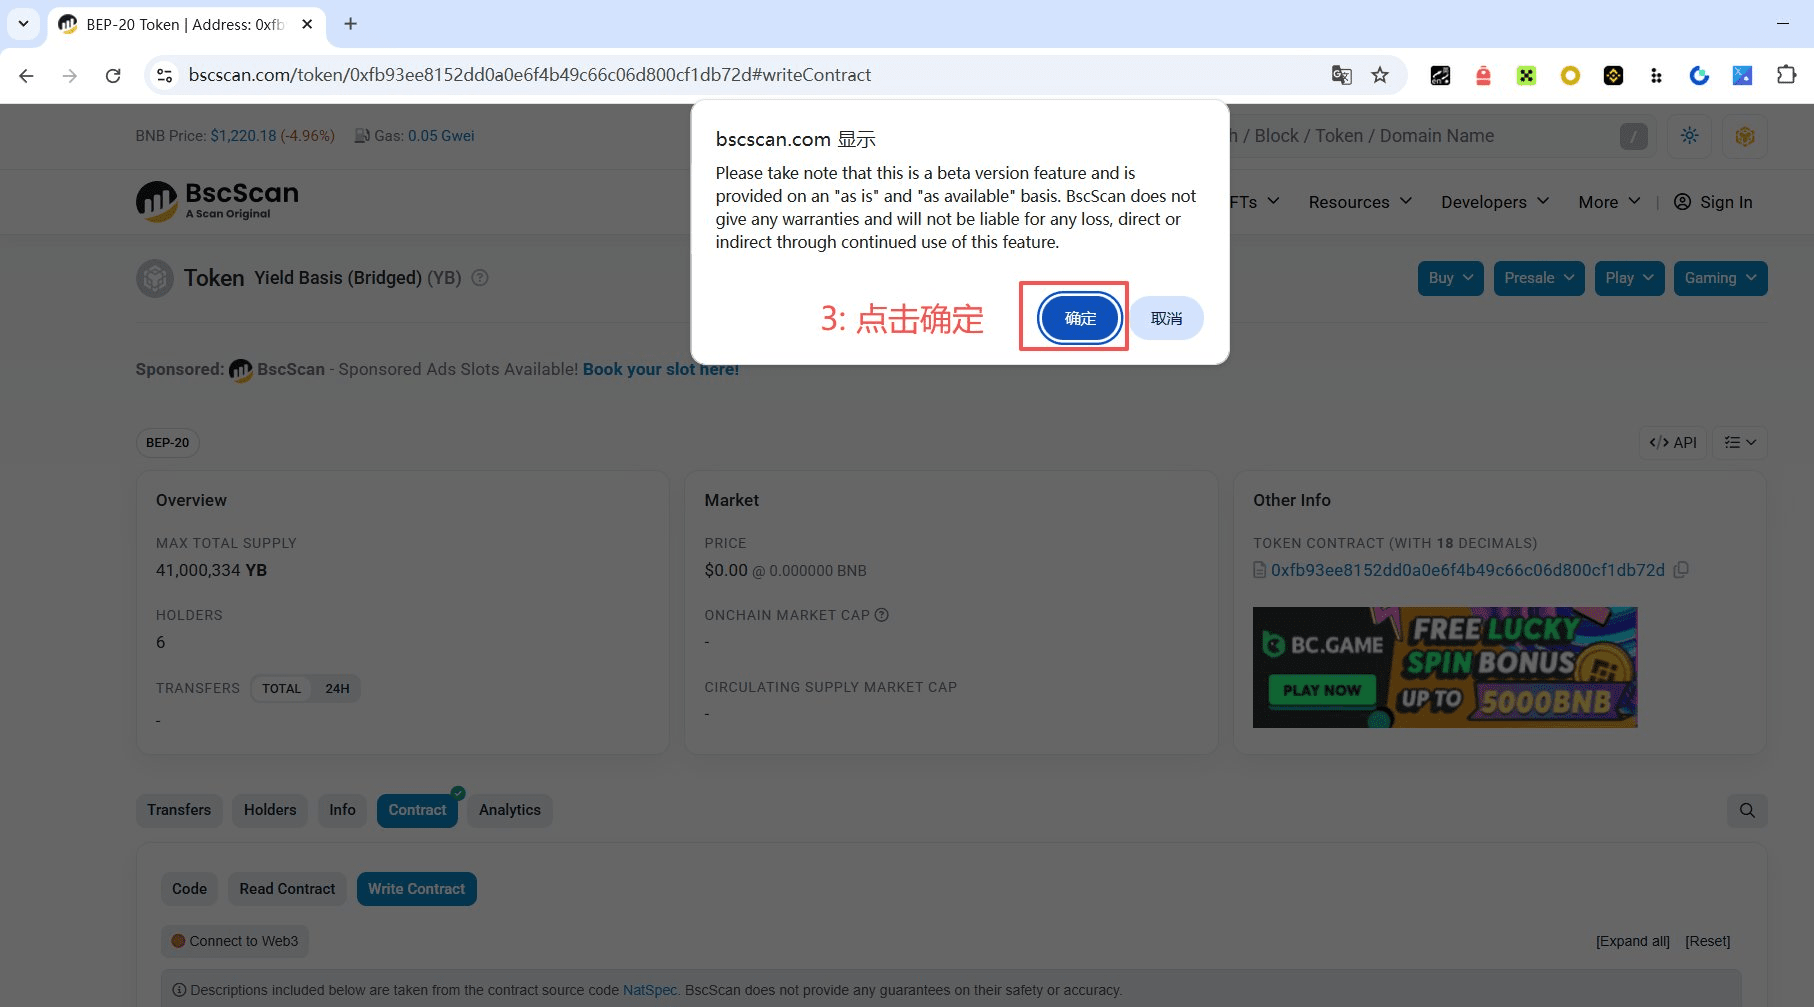Viewport: 1814px width, 1007px height.
Task: Expand the Buy dropdown button
Action: 1450,278
